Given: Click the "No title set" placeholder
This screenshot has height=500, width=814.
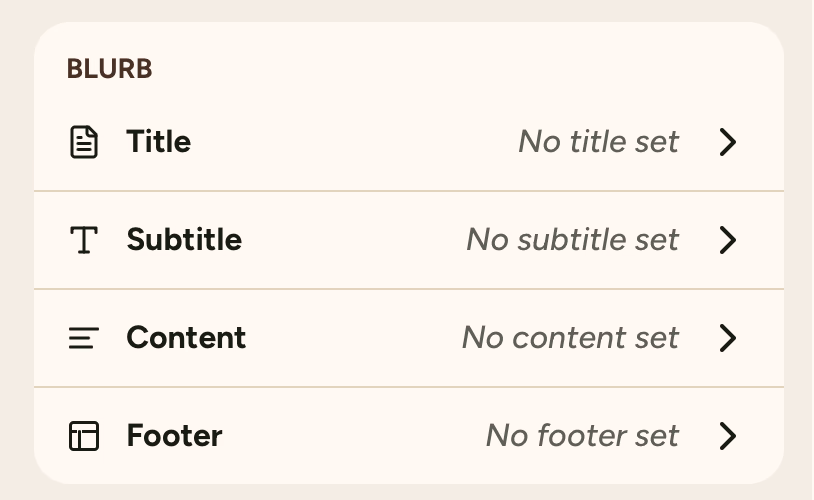Looking at the screenshot, I should click(x=598, y=142).
